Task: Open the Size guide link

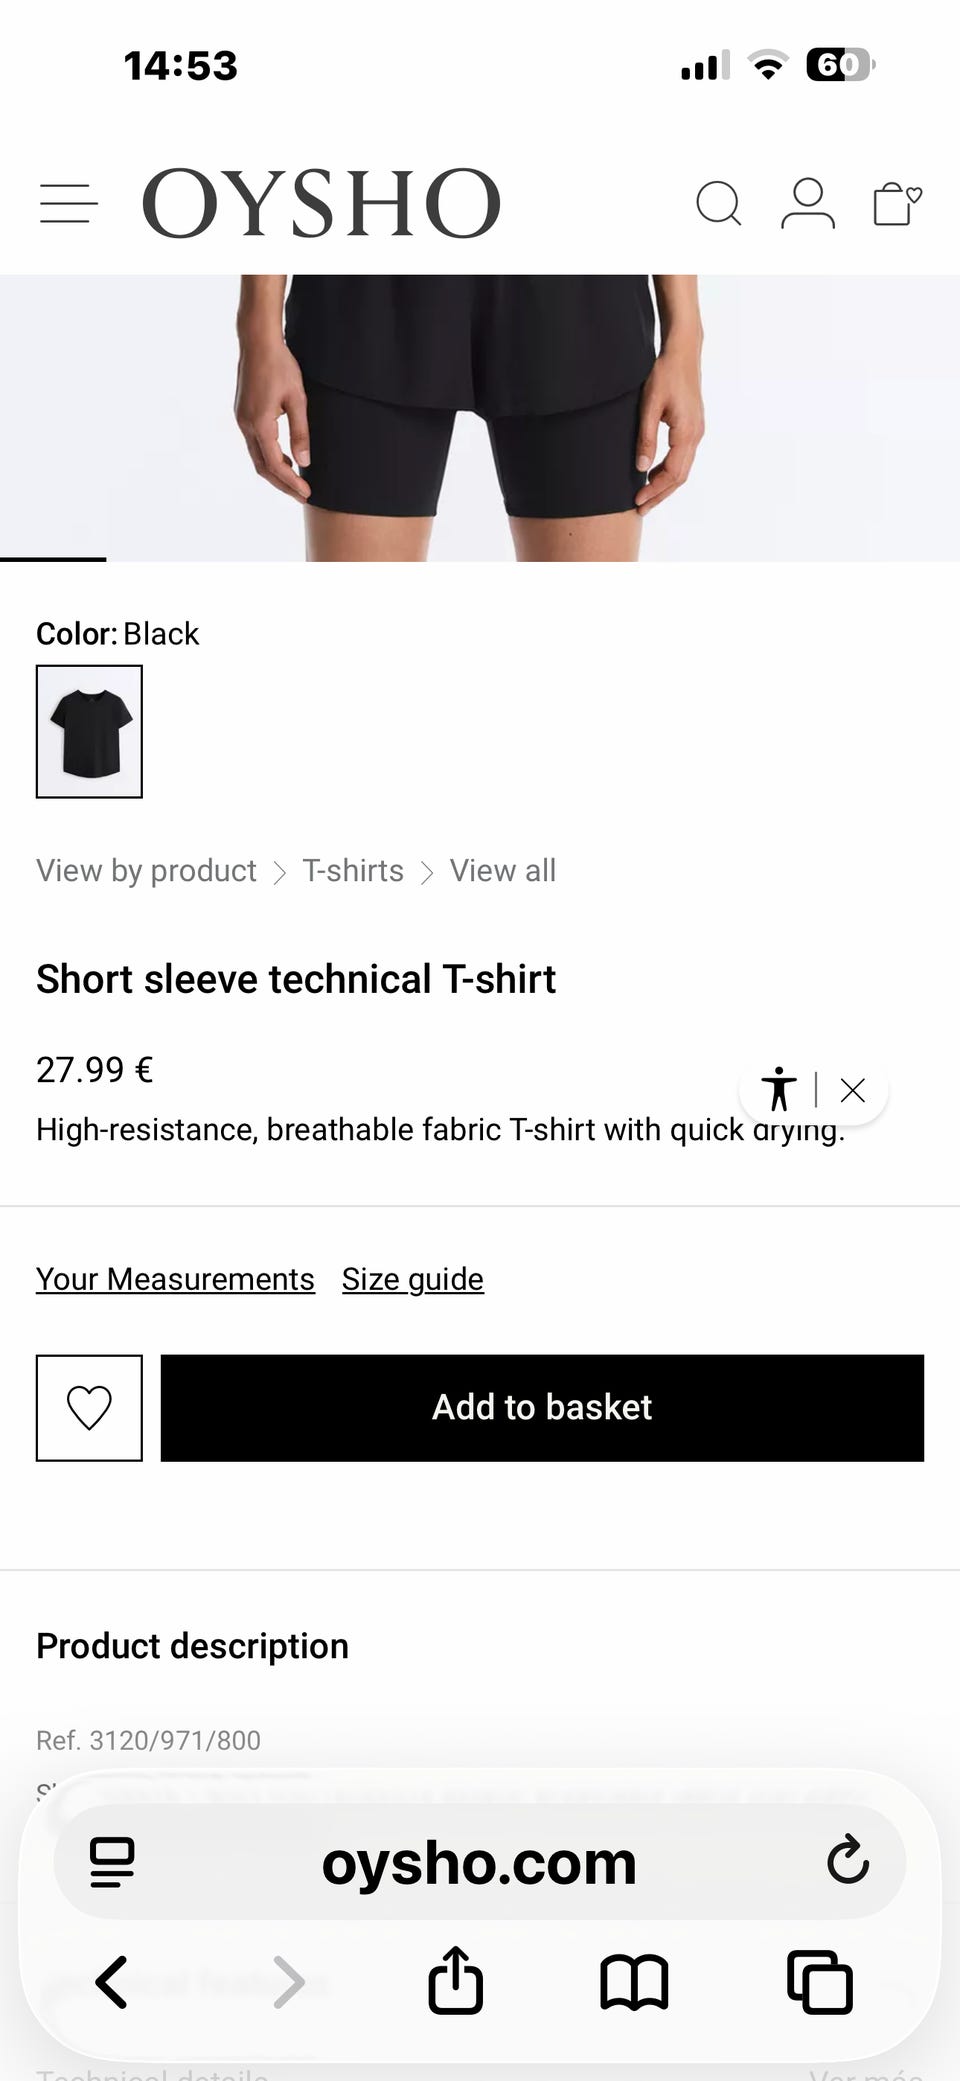Action: pos(413,1279)
